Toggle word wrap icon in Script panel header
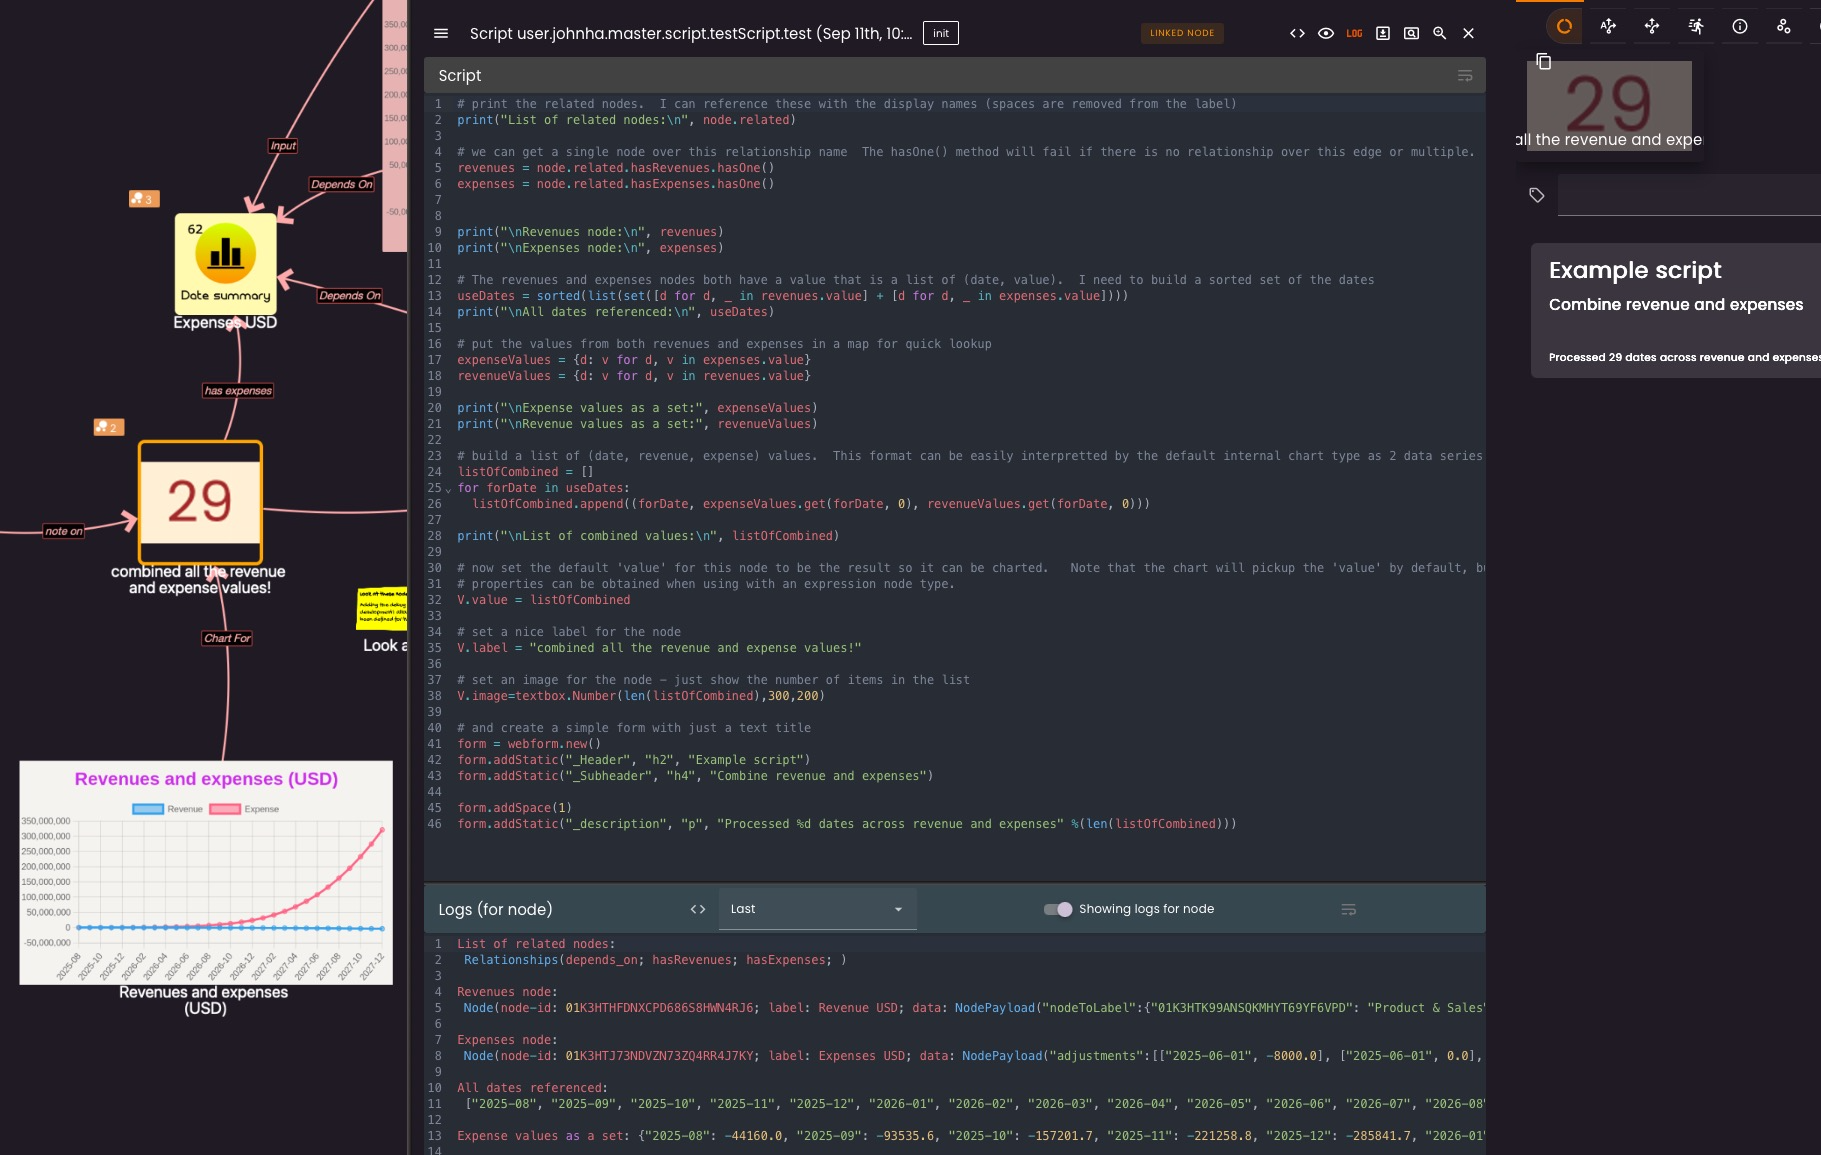Image resolution: width=1821 pixels, height=1155 pixels. pos(1465,76)
